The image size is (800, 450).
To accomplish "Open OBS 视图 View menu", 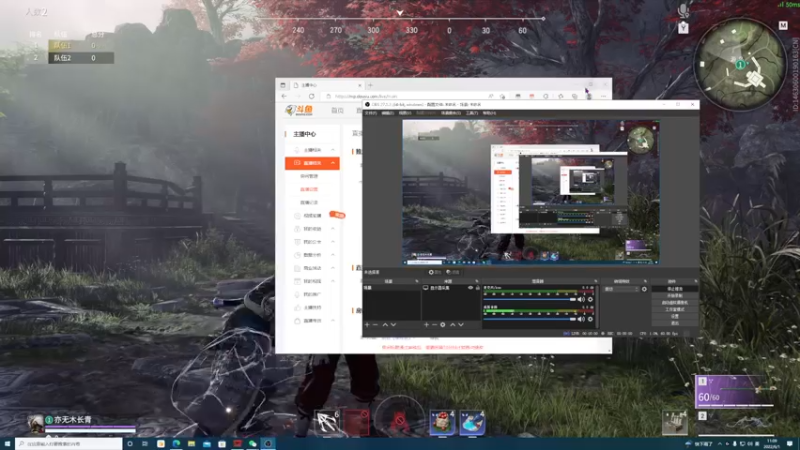I will pos(405,113).
